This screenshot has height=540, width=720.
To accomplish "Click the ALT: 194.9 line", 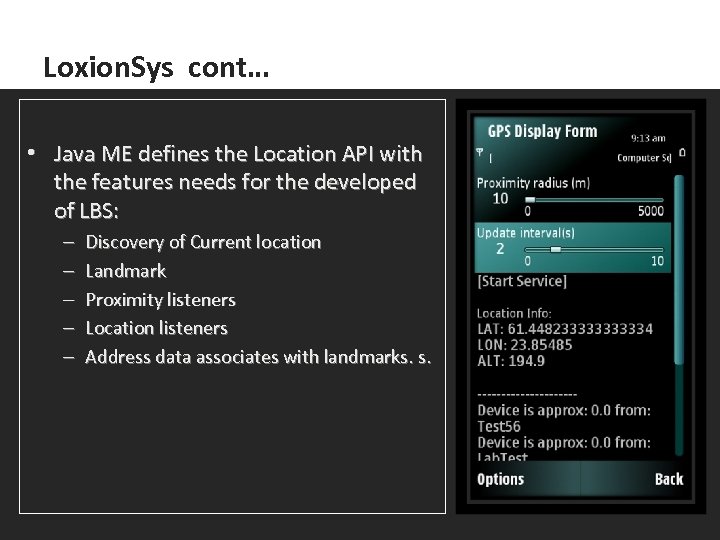I will tap(511, 361).
